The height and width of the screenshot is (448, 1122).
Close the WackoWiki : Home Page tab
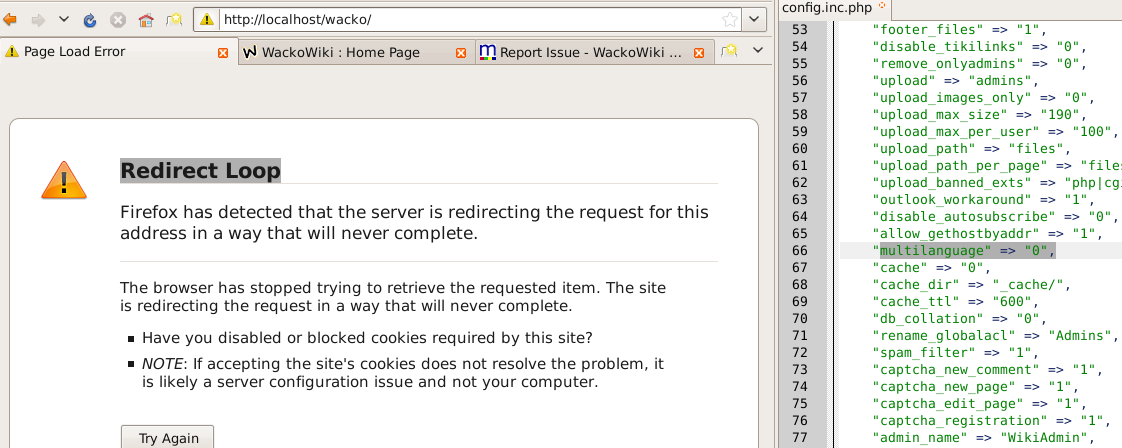461,52
